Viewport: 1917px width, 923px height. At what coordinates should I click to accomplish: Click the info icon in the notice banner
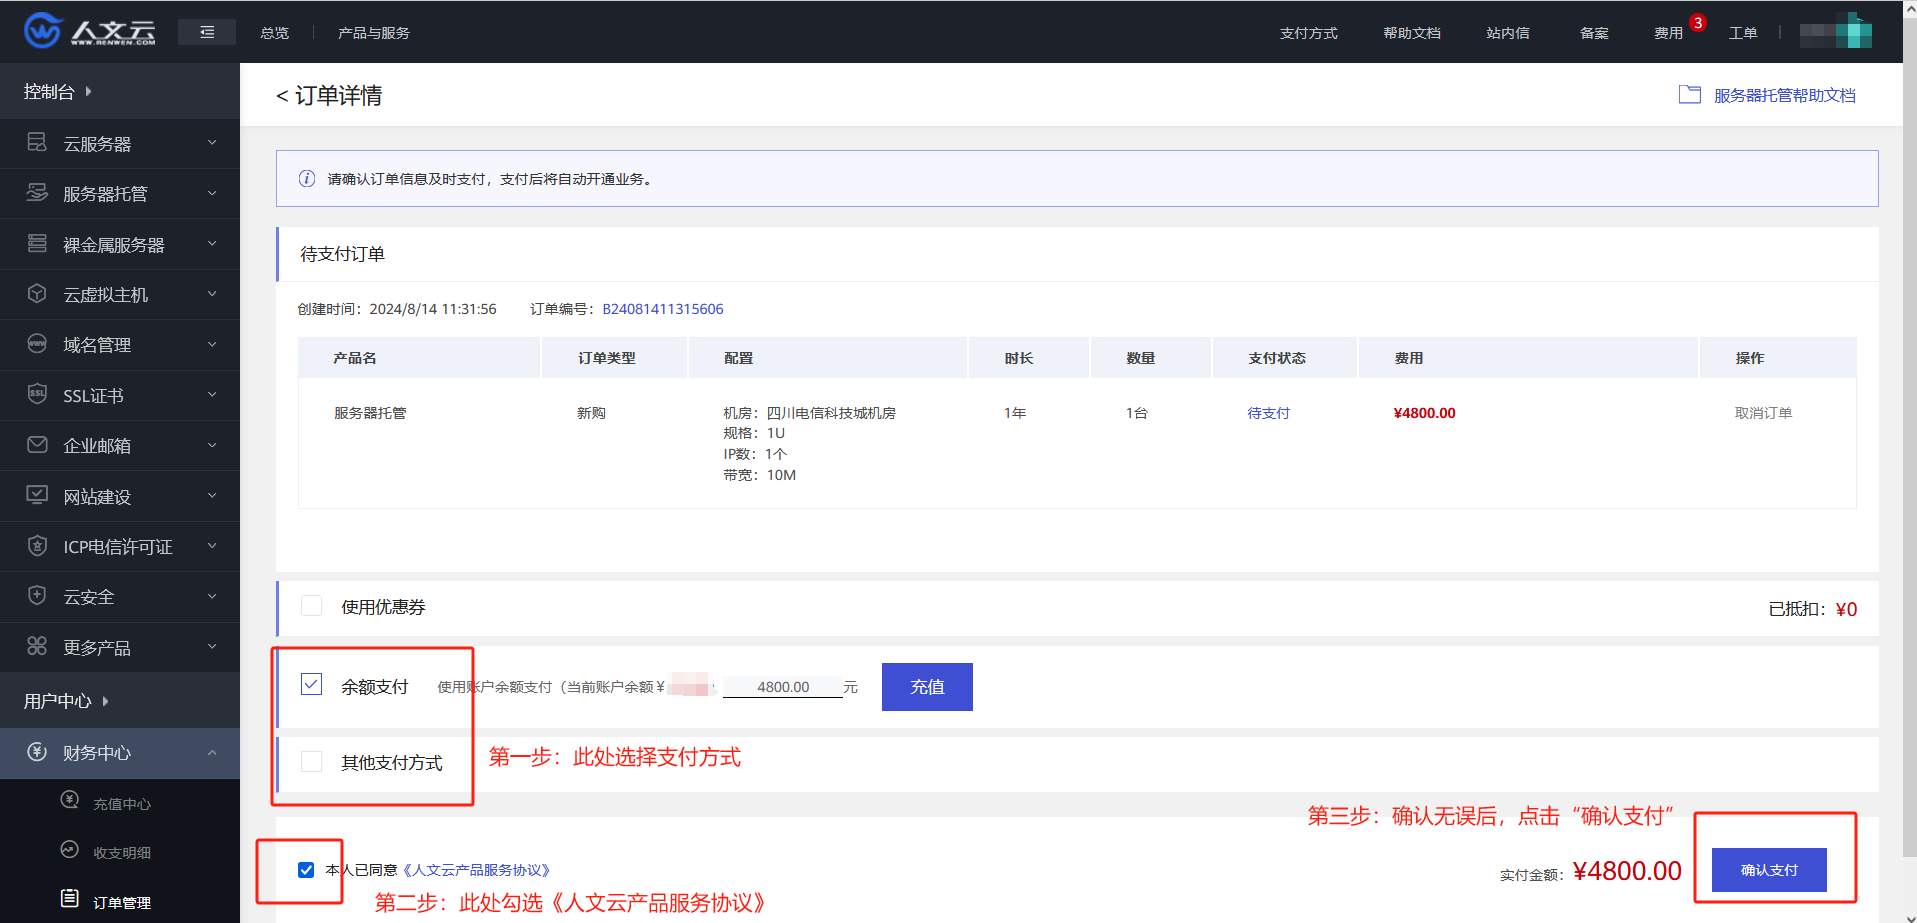click(307, 178)
